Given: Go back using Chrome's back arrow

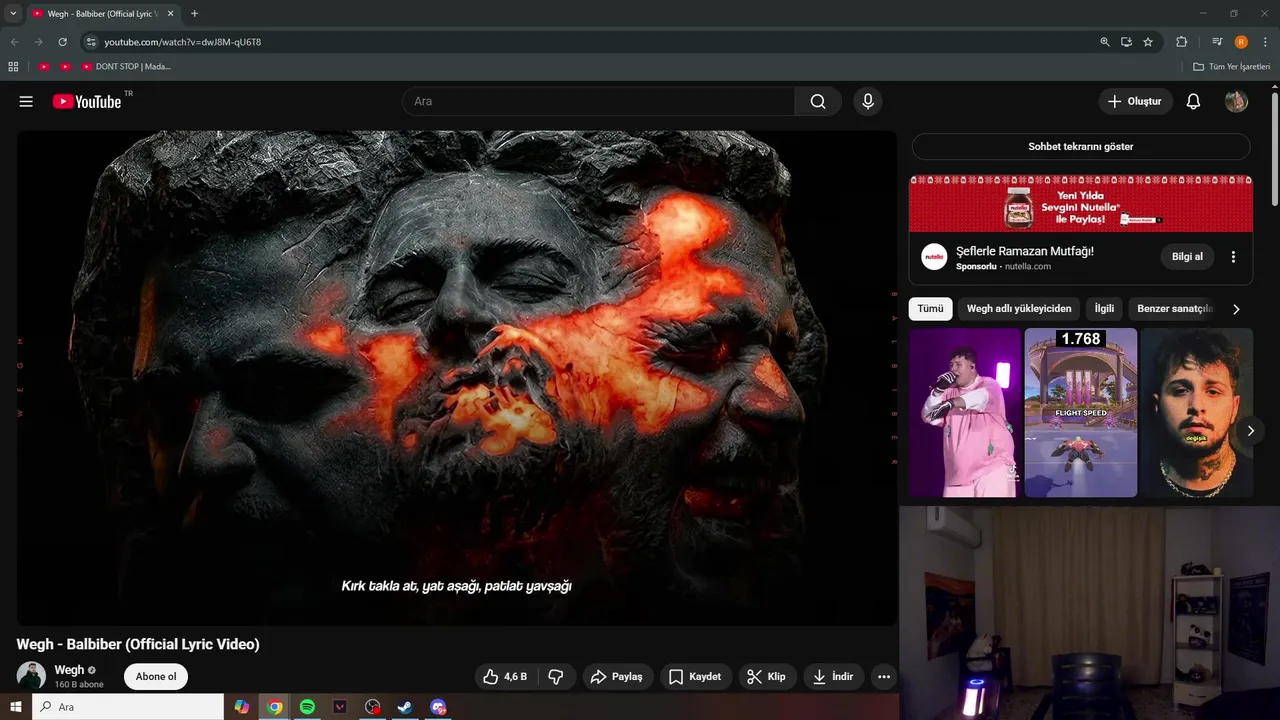Looking at the screenshot, I should (x=14, y=42).
